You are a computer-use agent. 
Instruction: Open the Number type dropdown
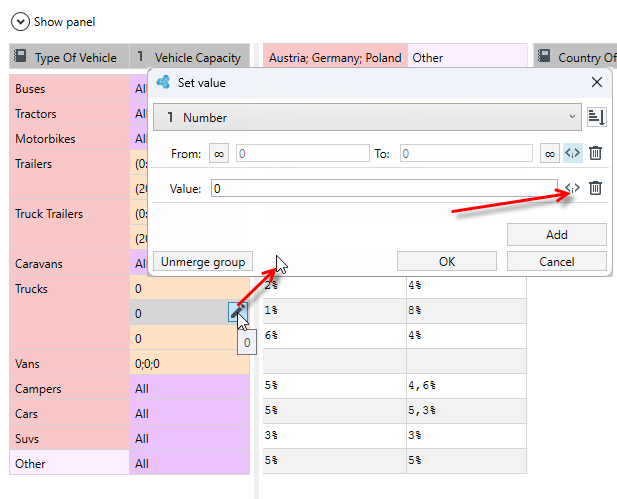(367, 117)
